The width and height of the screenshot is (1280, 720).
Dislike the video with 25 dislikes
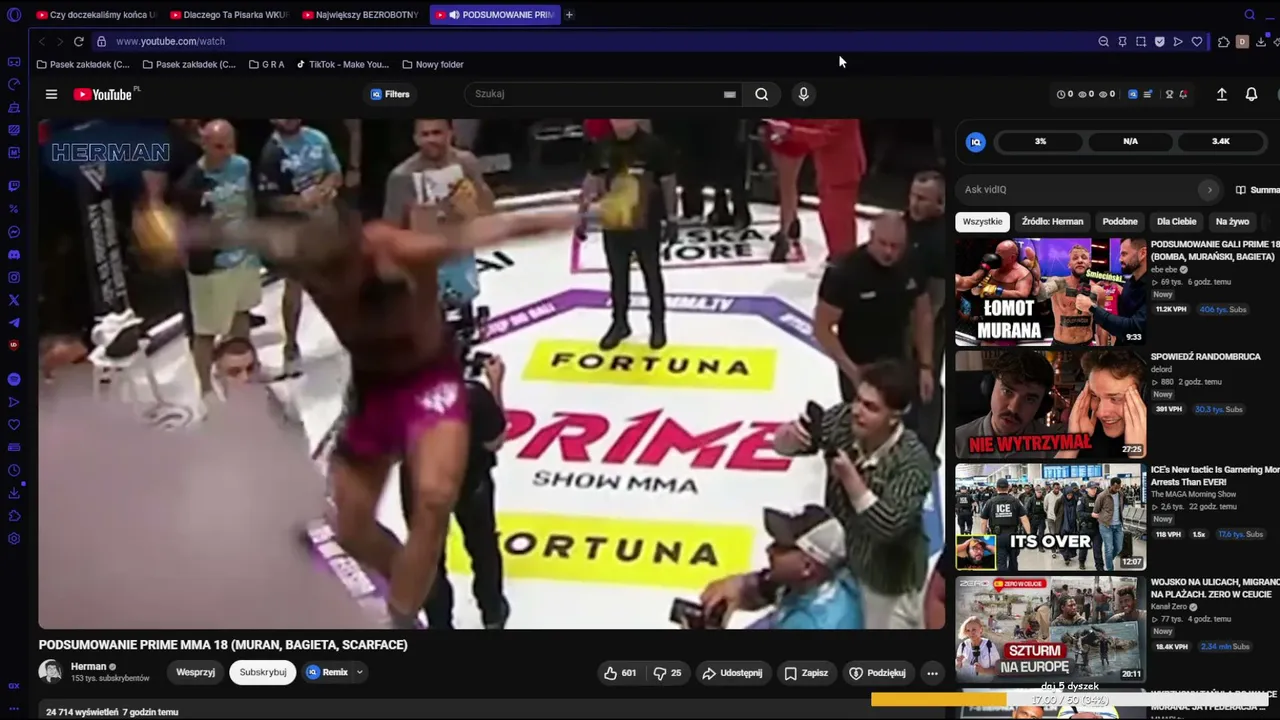pyautogui.click(x=667, y=673)
